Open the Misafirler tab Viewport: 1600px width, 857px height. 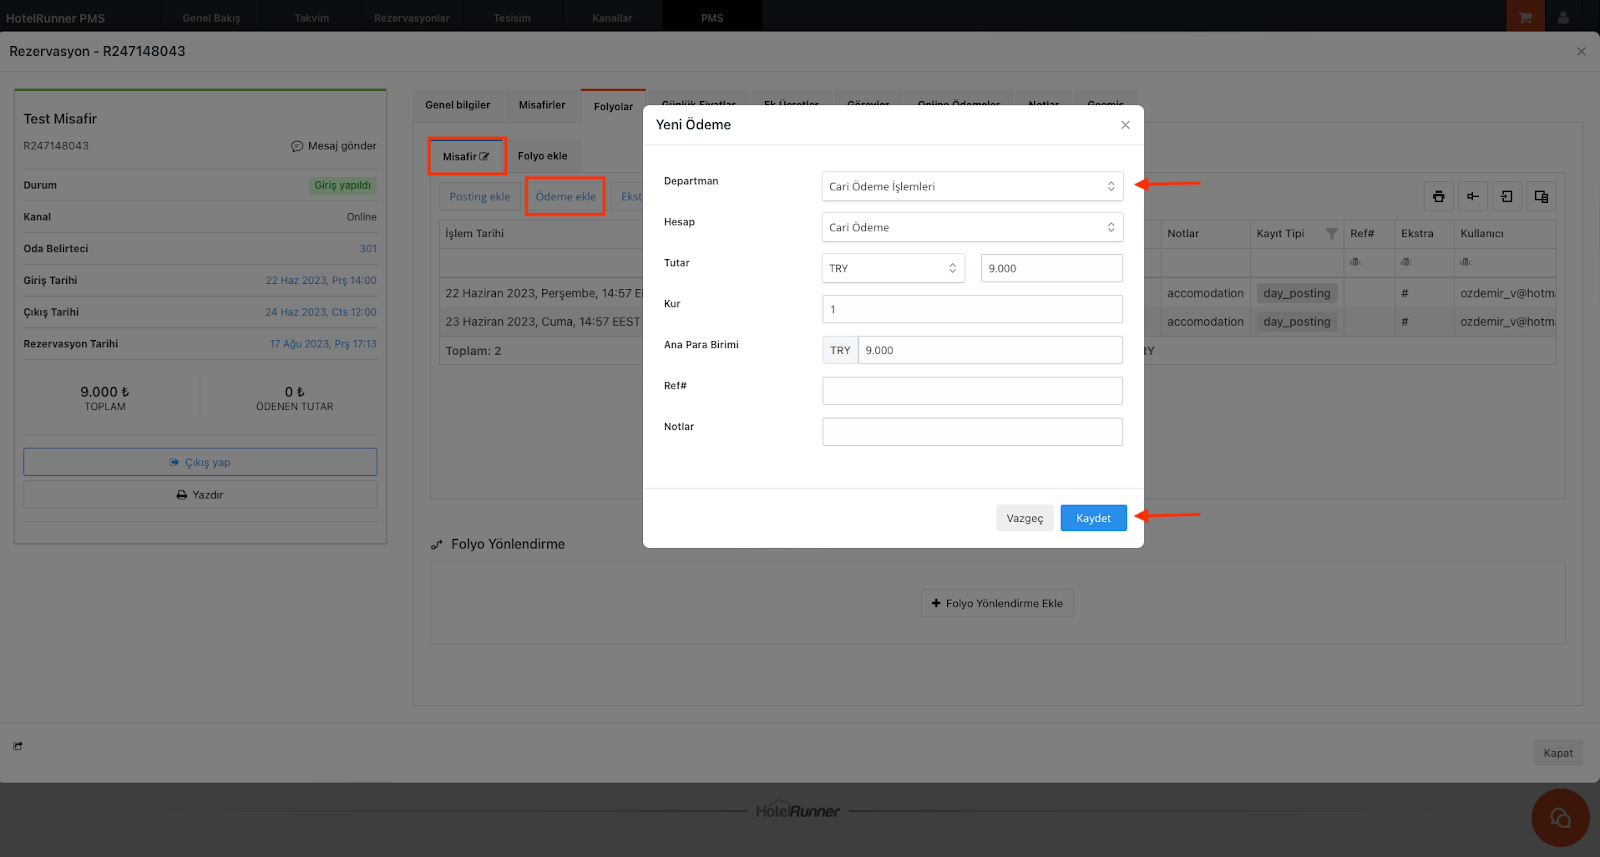[x=542, y=105]
